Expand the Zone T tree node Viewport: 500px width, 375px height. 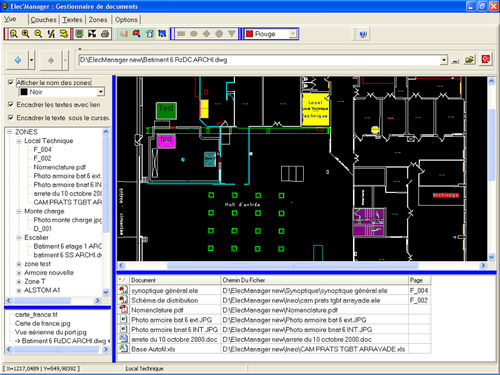19,282
